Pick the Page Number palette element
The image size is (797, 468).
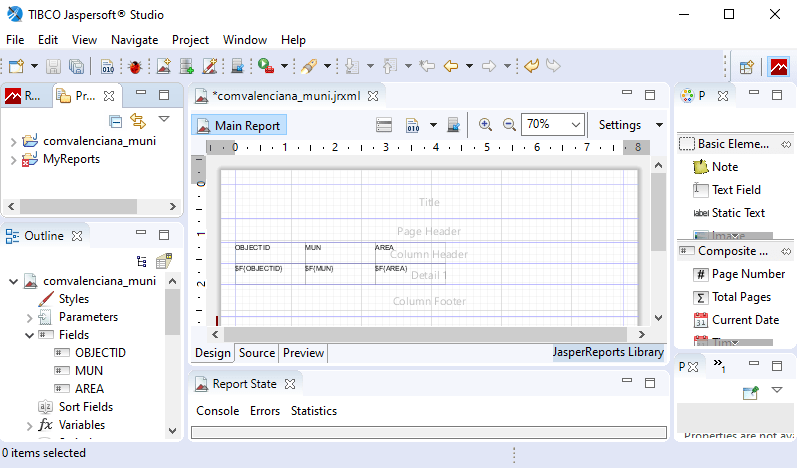click(x=748, y=273)
